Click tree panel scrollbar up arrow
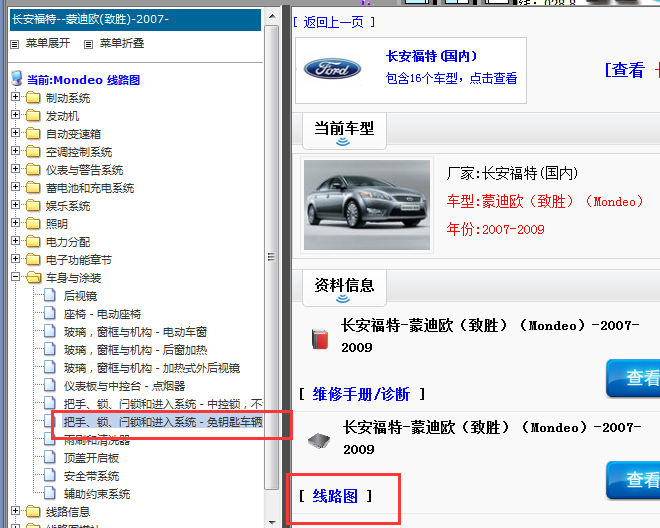This screenshot has height=528, width=660. point(272,16)
